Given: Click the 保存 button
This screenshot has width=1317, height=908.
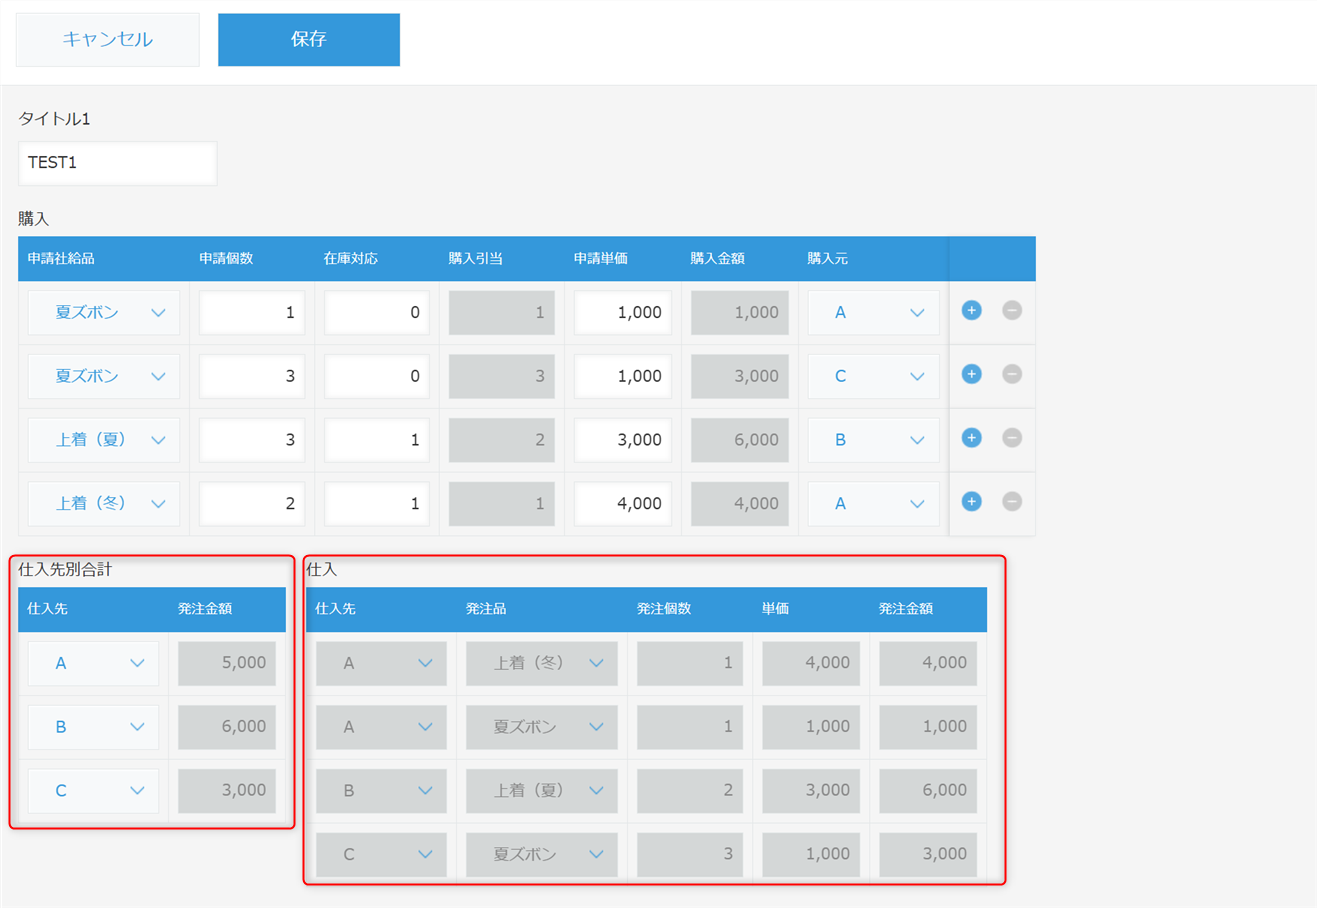Looking at the screenshot, I should pos(309,40).
